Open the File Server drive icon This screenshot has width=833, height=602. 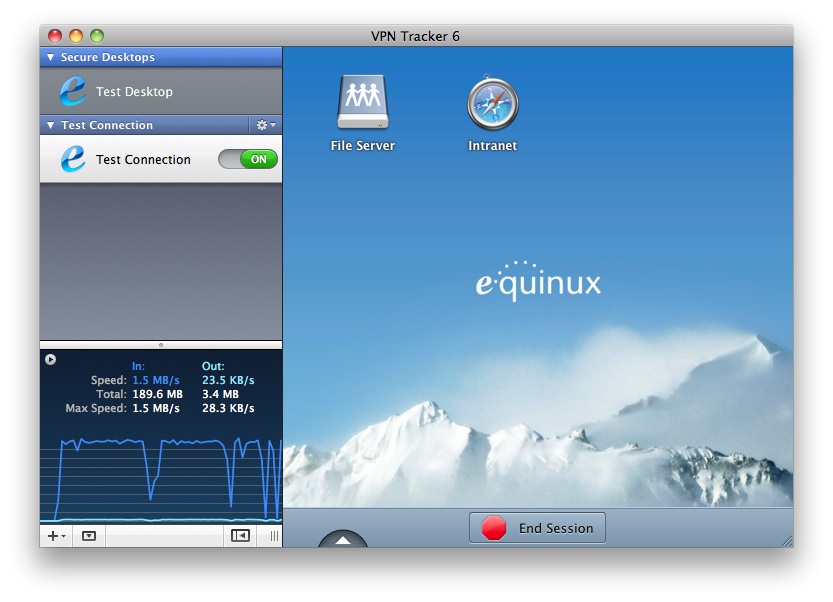[x=362, y=104]
